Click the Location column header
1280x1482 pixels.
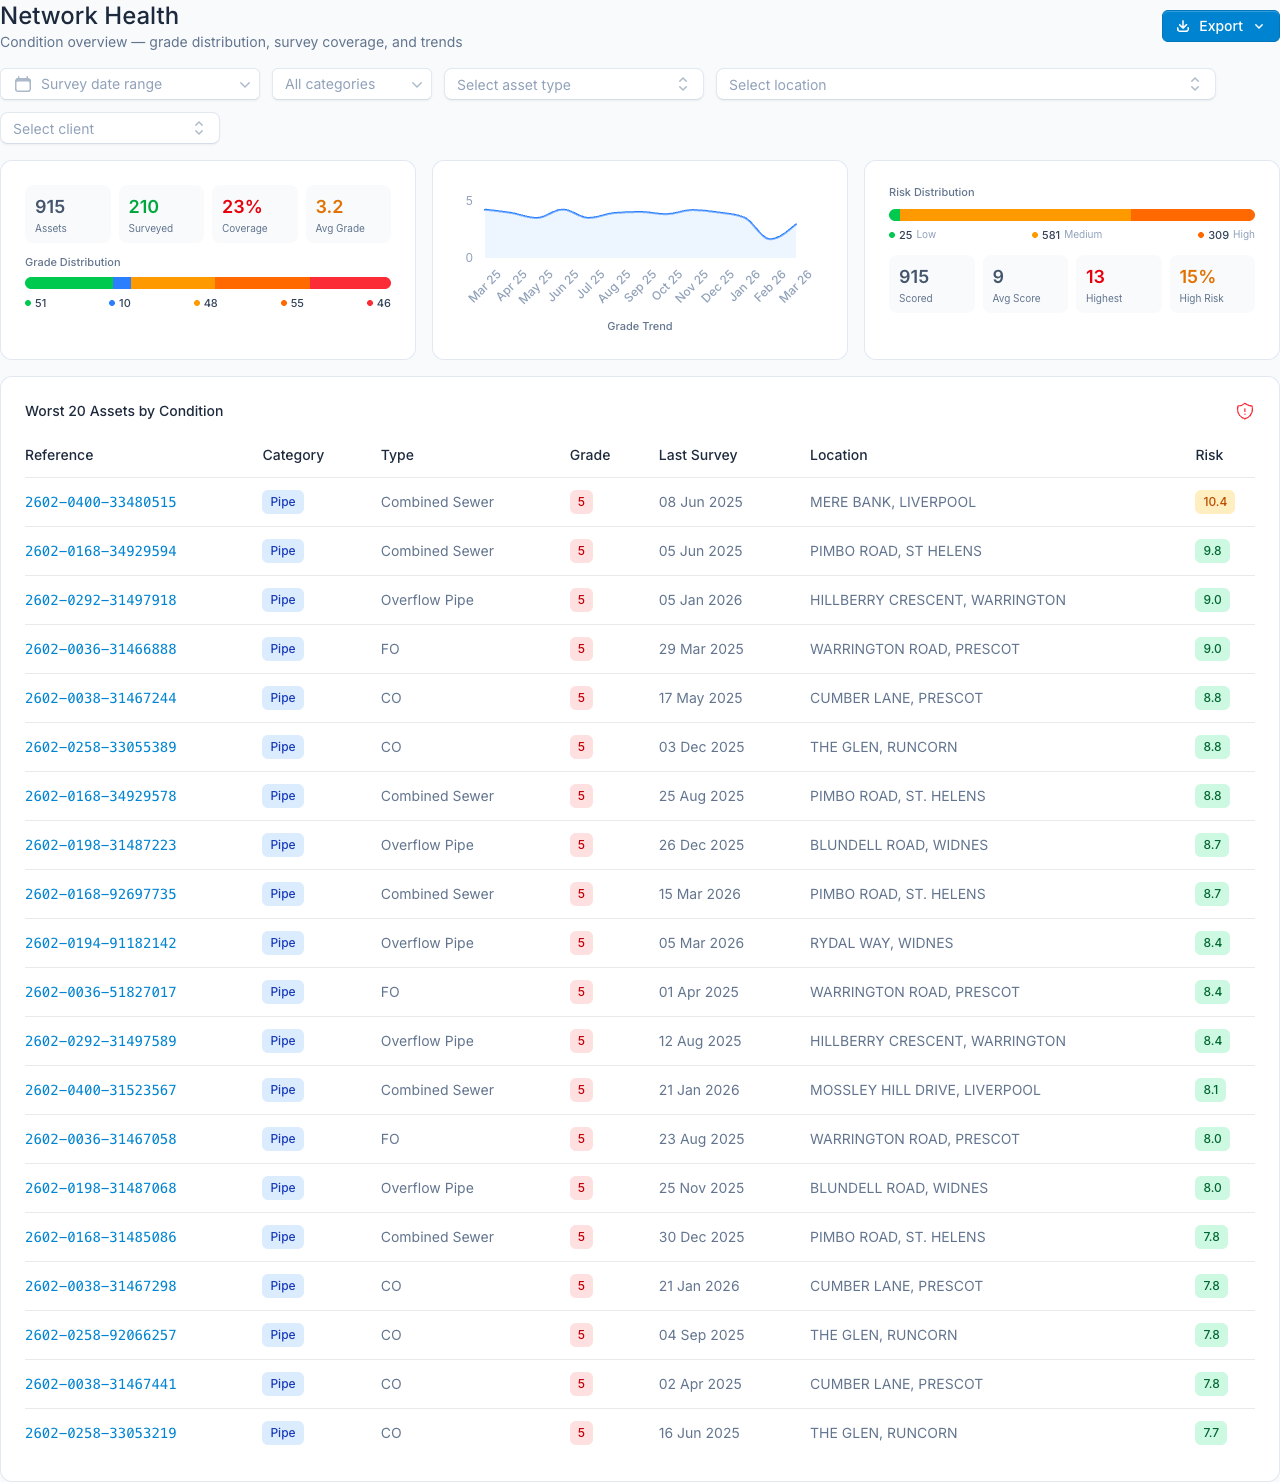pyautogui.click(x=839, y=455)
